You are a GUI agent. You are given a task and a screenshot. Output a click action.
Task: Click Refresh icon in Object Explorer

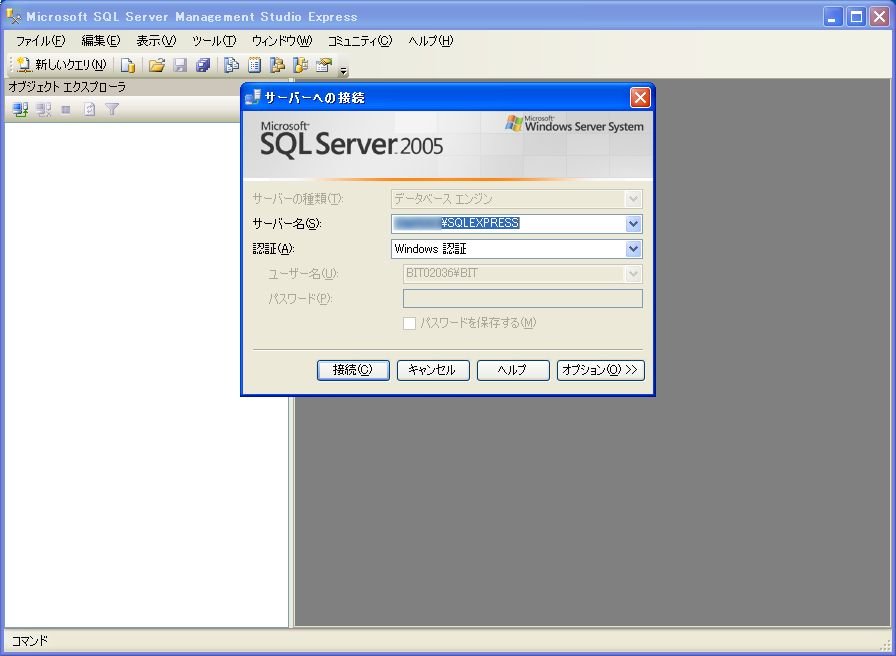point(89,109)
